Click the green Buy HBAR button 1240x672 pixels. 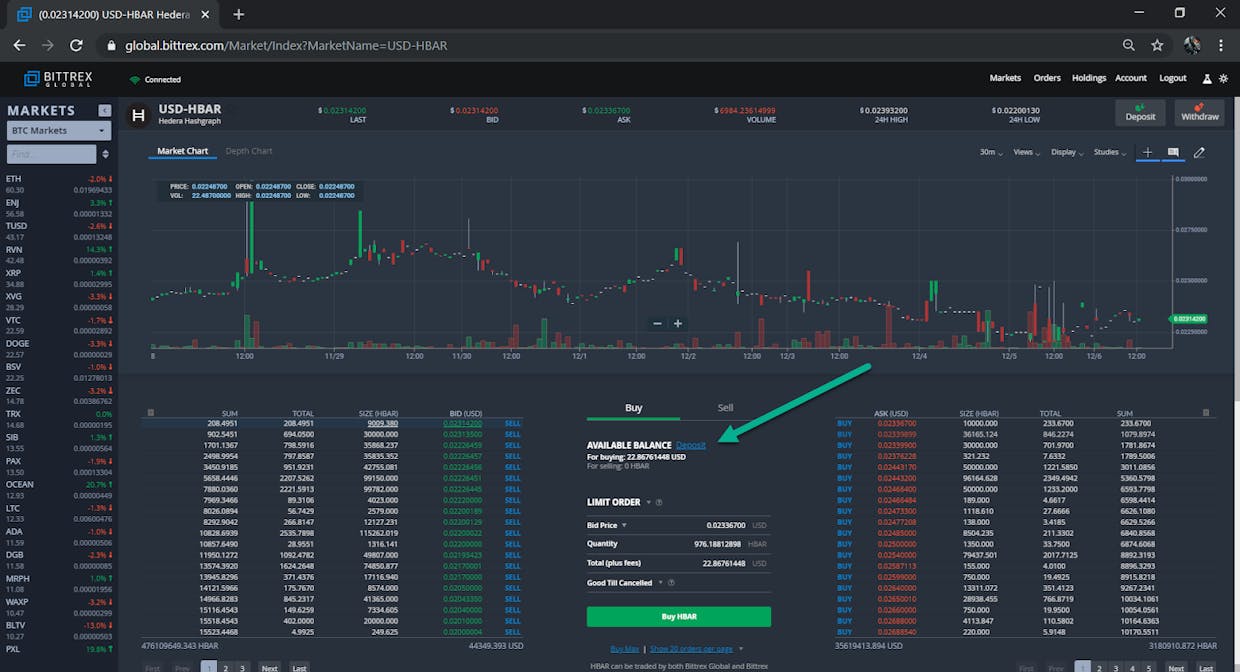pos(679,616)
